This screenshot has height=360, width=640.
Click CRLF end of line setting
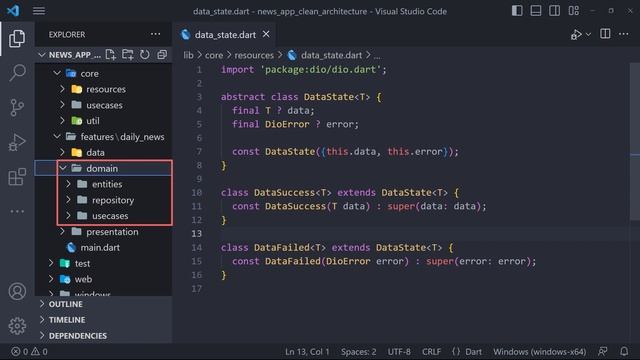(431, 351)
